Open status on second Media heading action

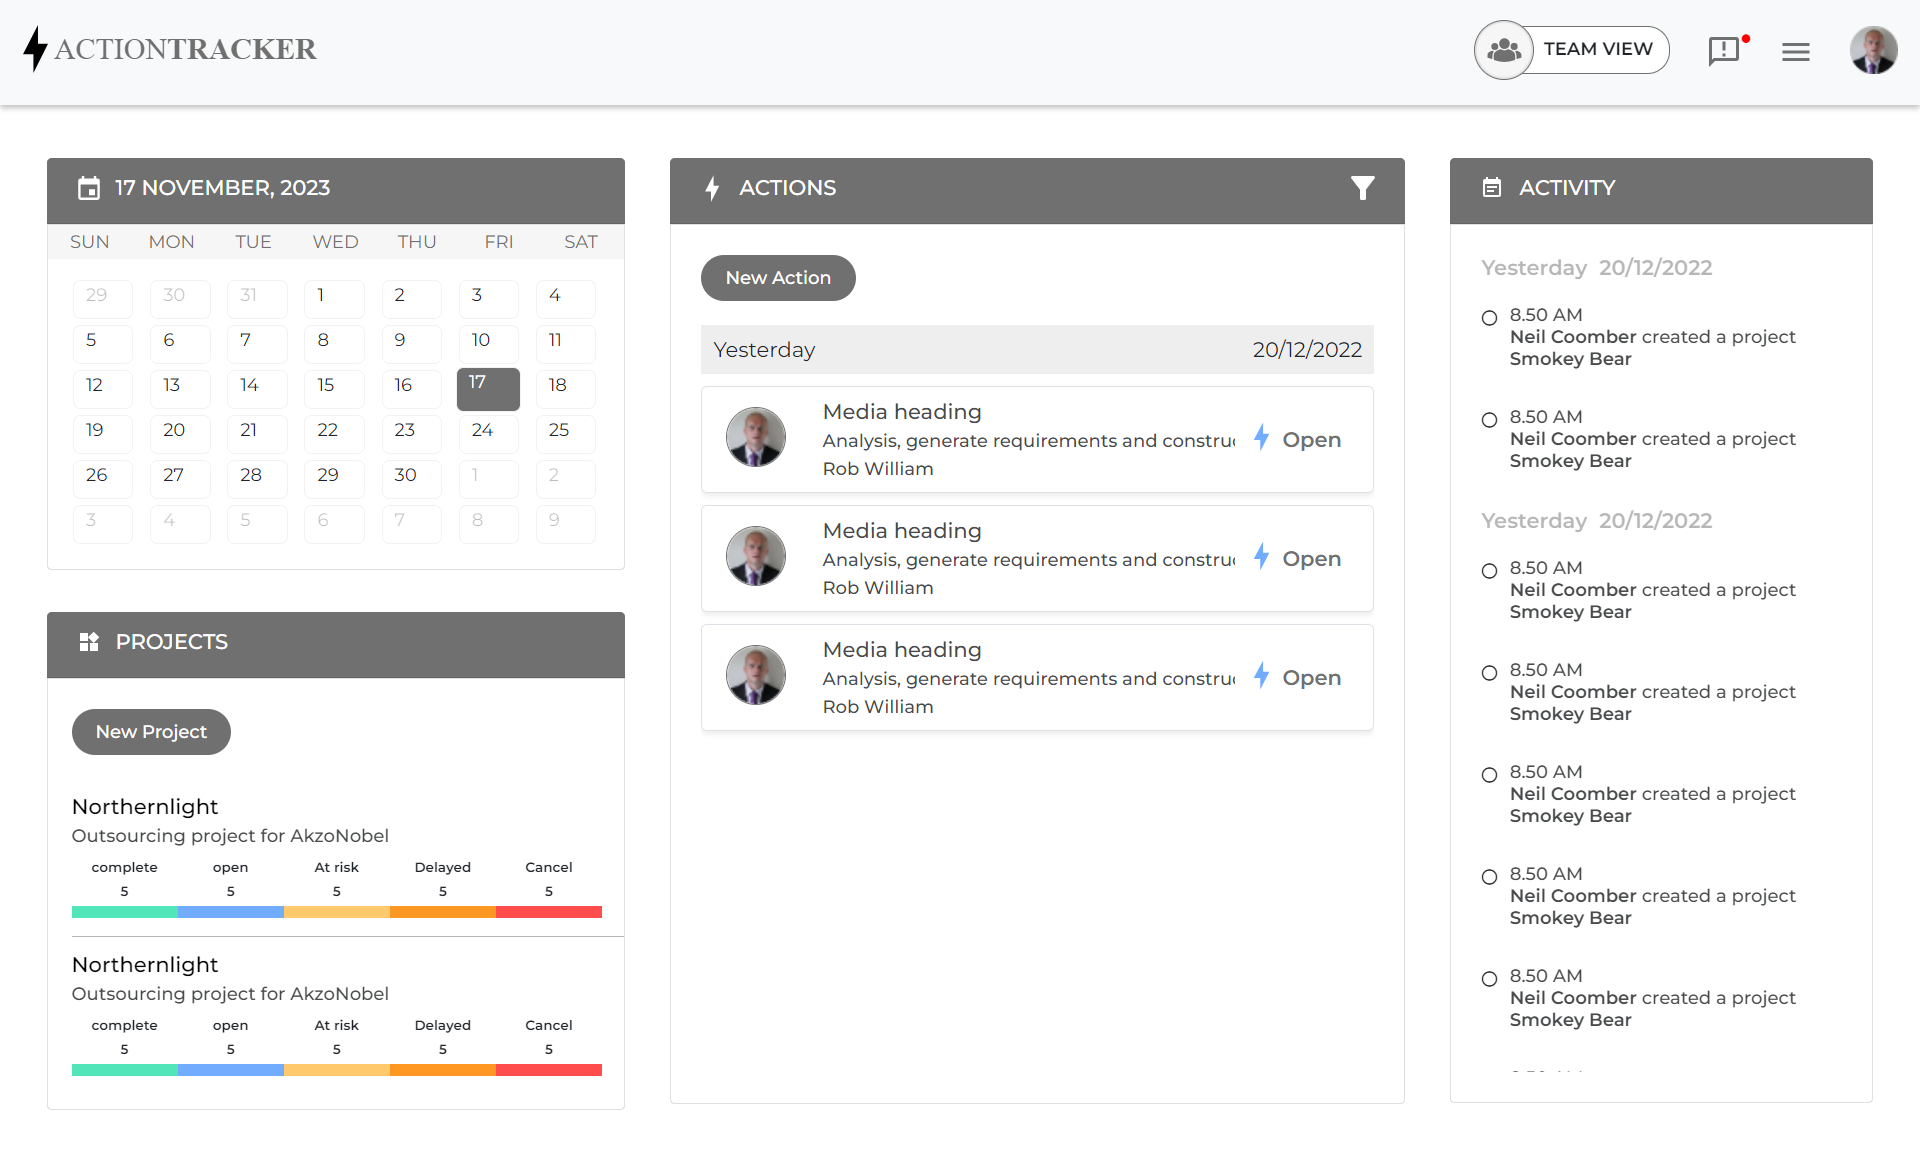click(x=1311, y=559)
